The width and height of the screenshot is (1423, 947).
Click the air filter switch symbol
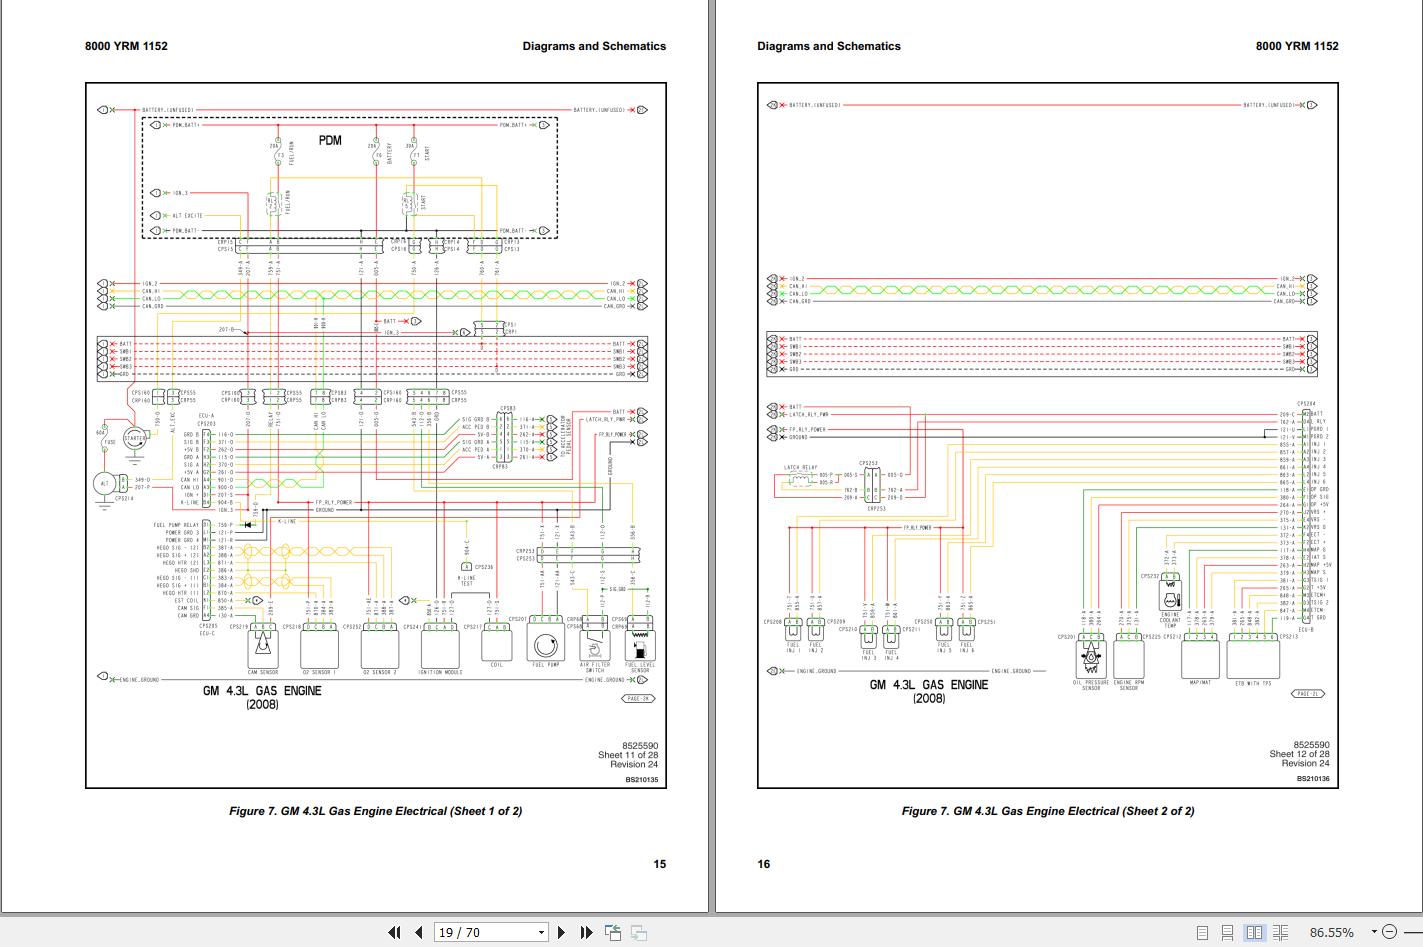coord(594,646)
